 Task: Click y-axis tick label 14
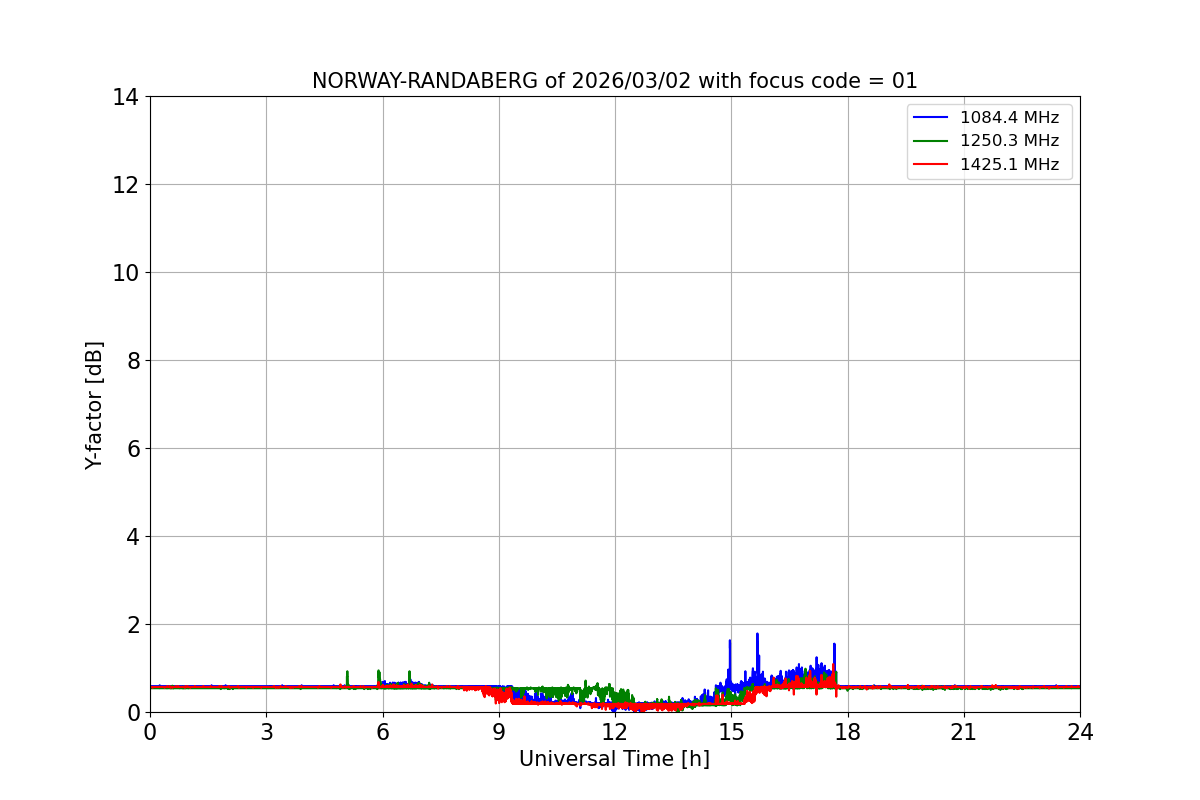point(126,97)
